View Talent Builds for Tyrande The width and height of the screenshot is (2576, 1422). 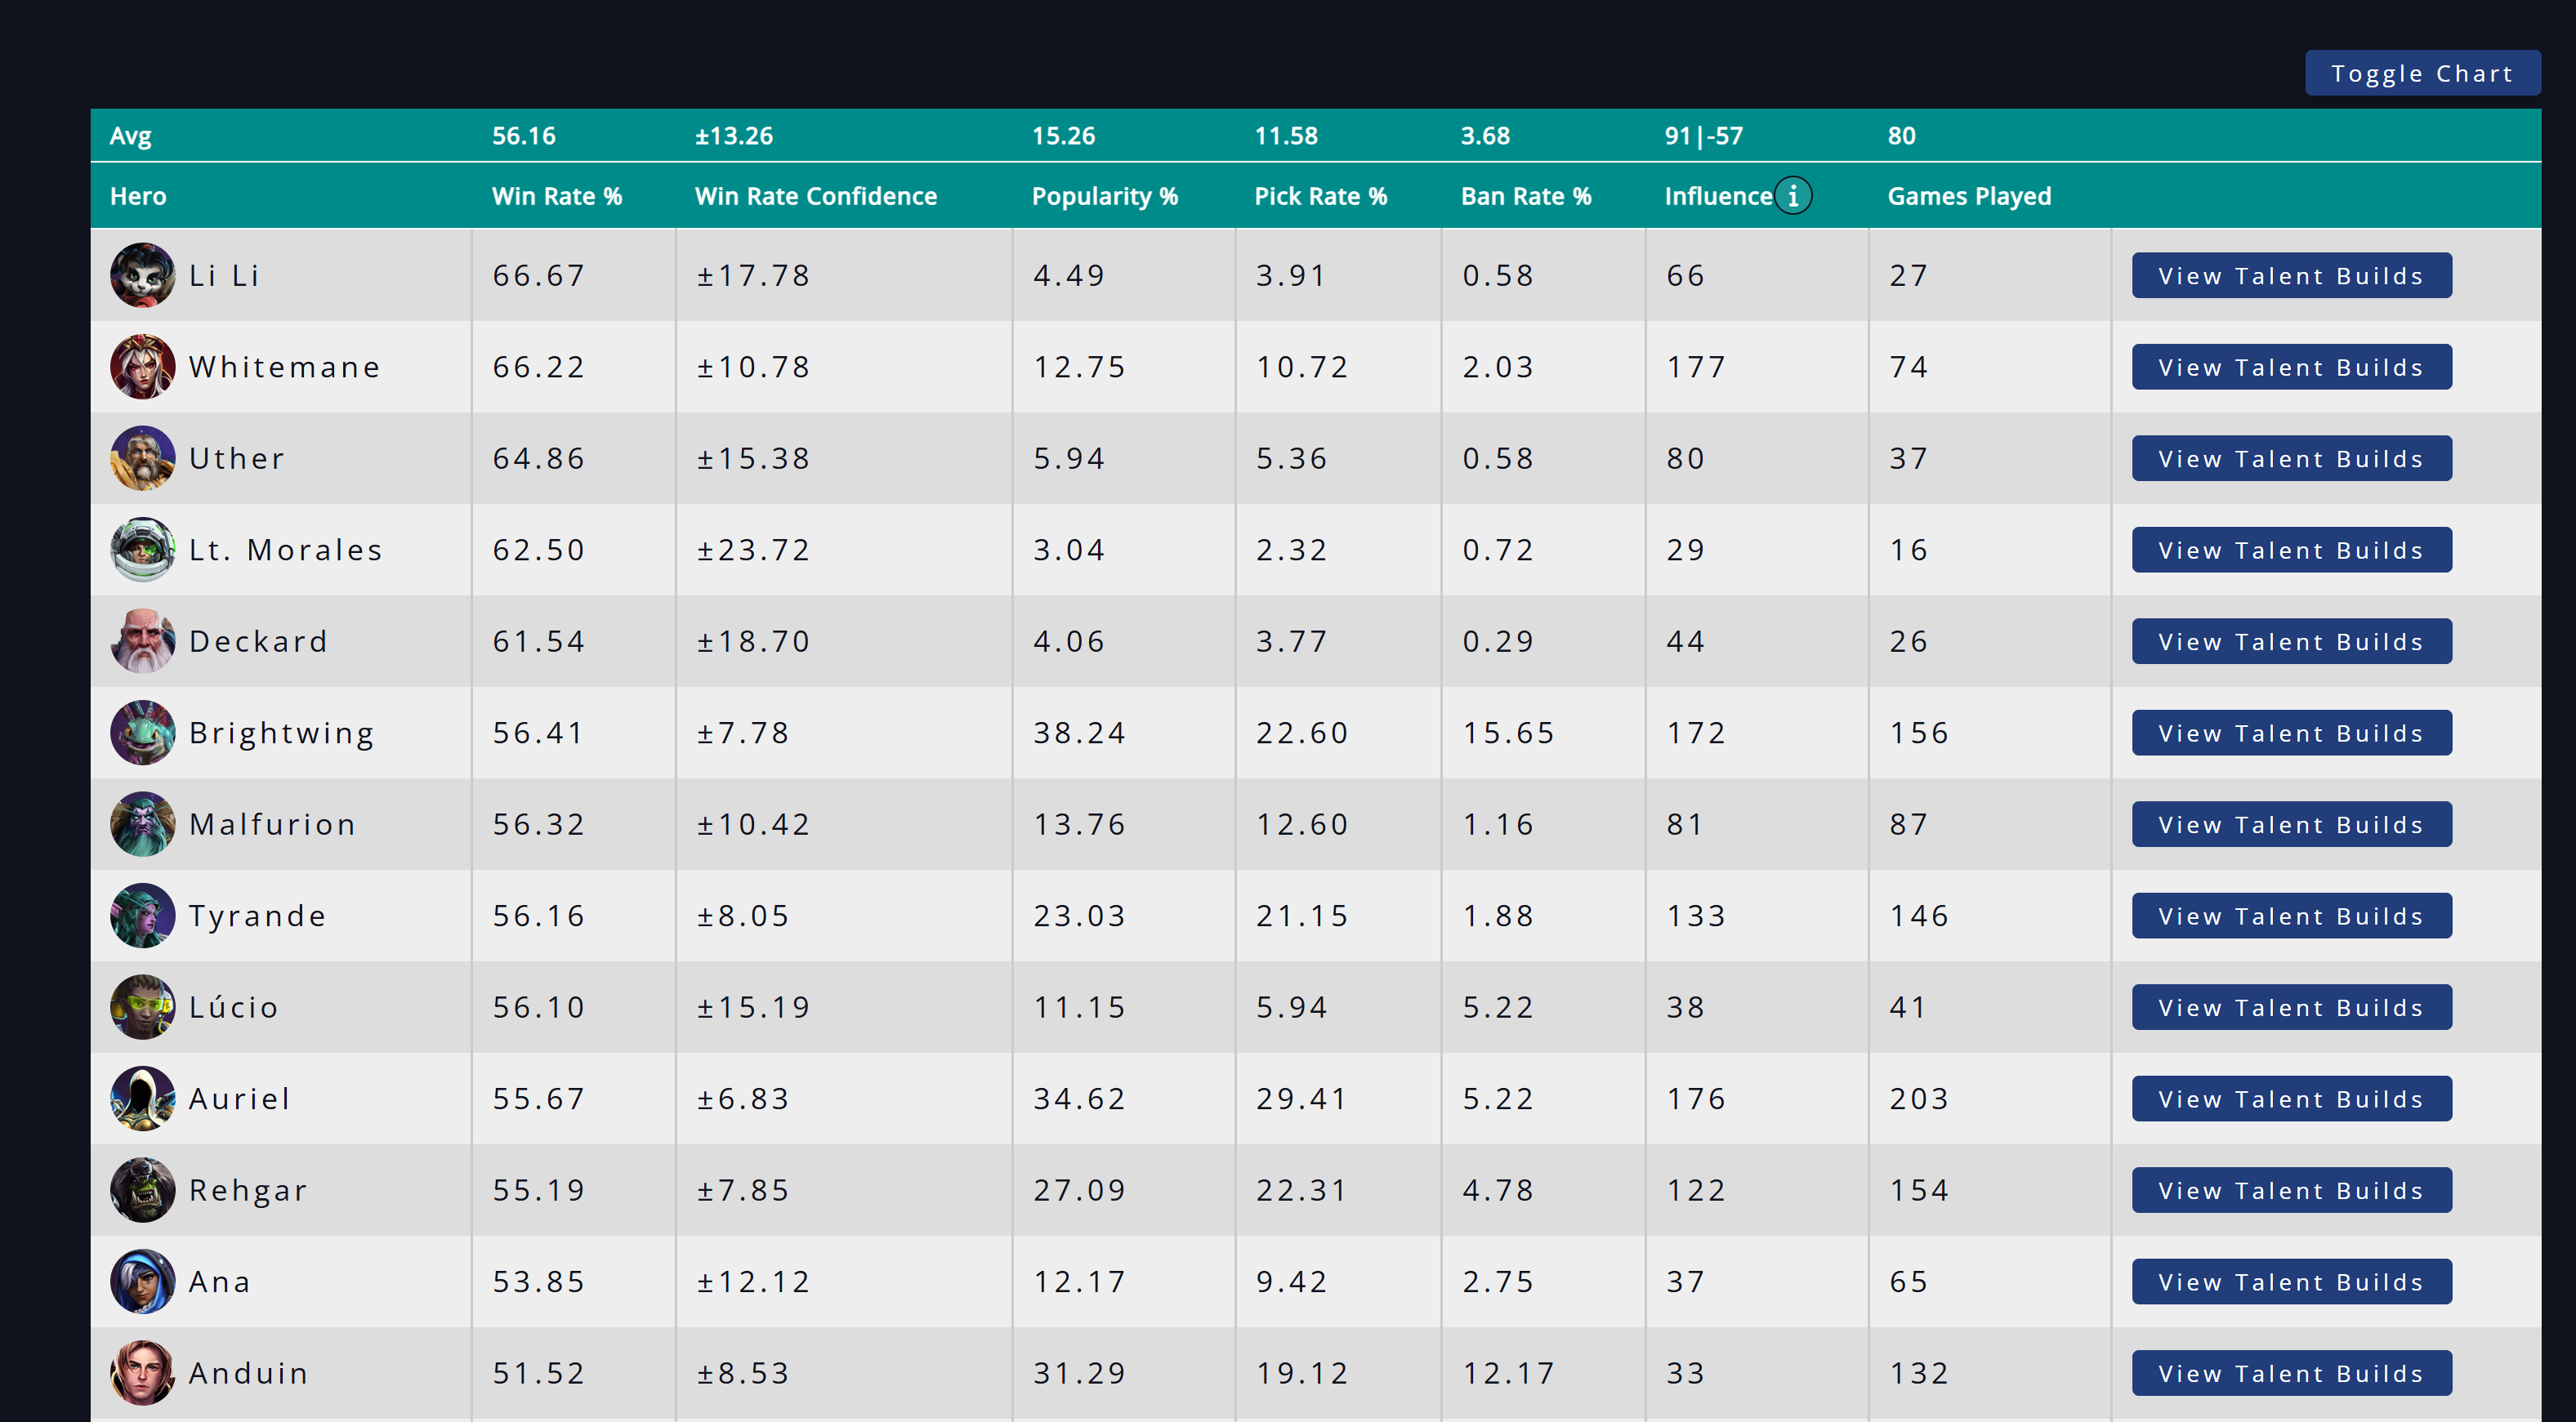2290,916
